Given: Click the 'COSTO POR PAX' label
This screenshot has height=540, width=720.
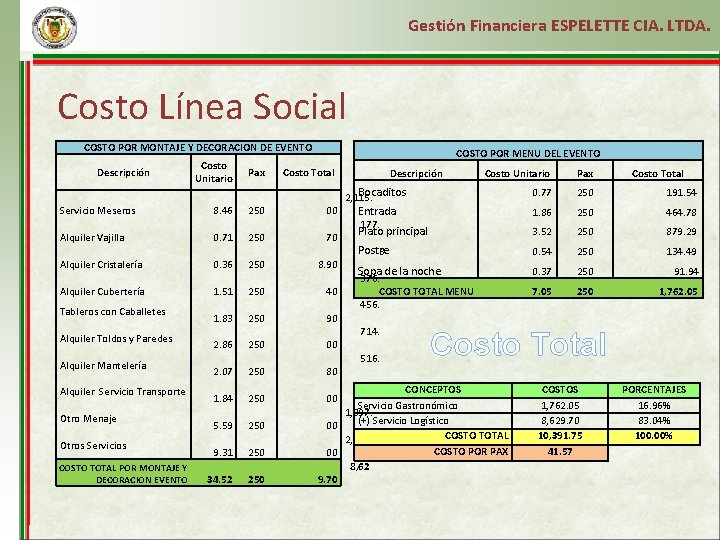Looking at the screenshot, I should click(x=471, y=452).
